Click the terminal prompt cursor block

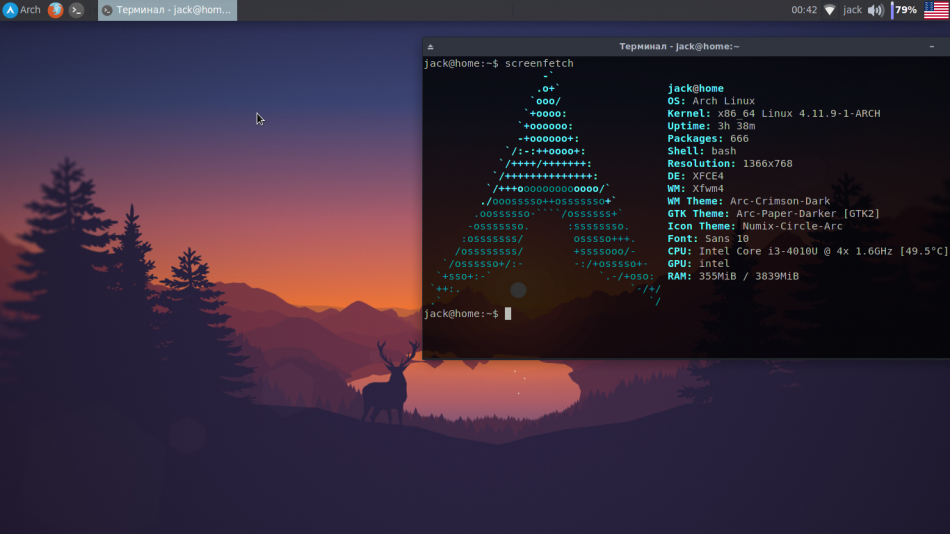click(x=508, y=313)
